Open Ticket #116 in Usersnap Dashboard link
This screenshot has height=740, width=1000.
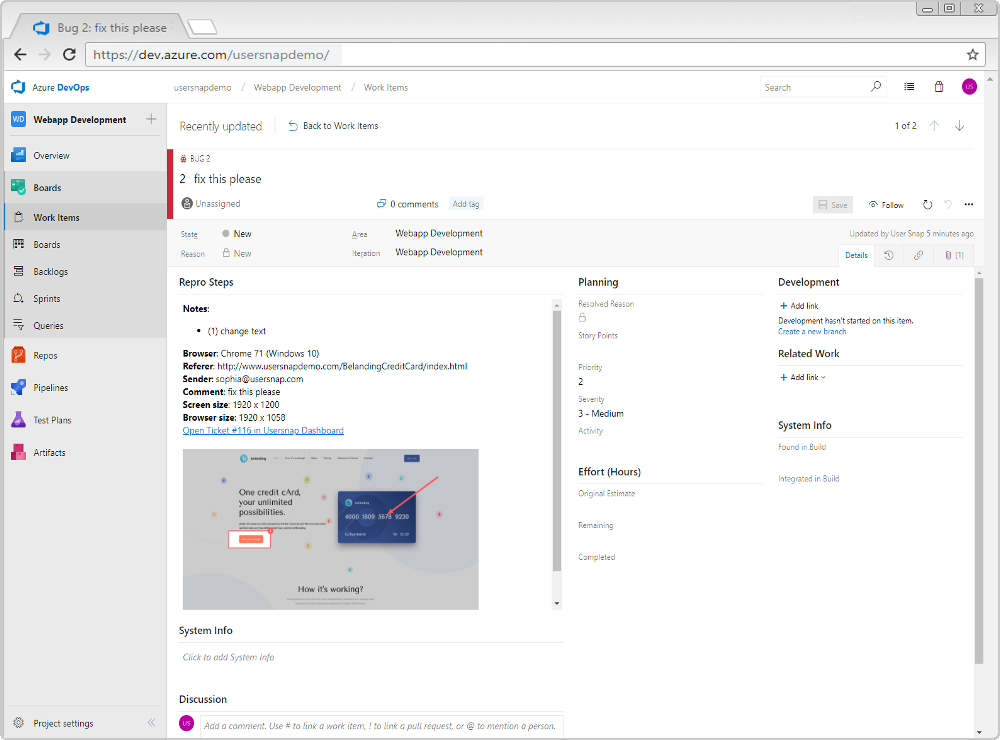(x=263, y=431)
